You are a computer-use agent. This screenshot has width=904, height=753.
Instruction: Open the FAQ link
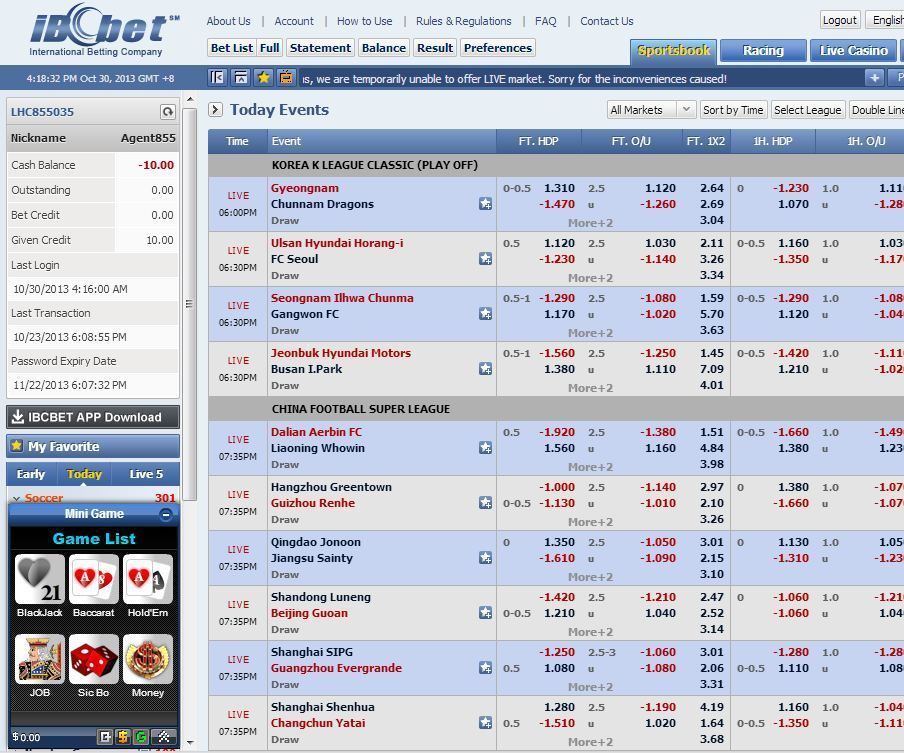(545, 21)
